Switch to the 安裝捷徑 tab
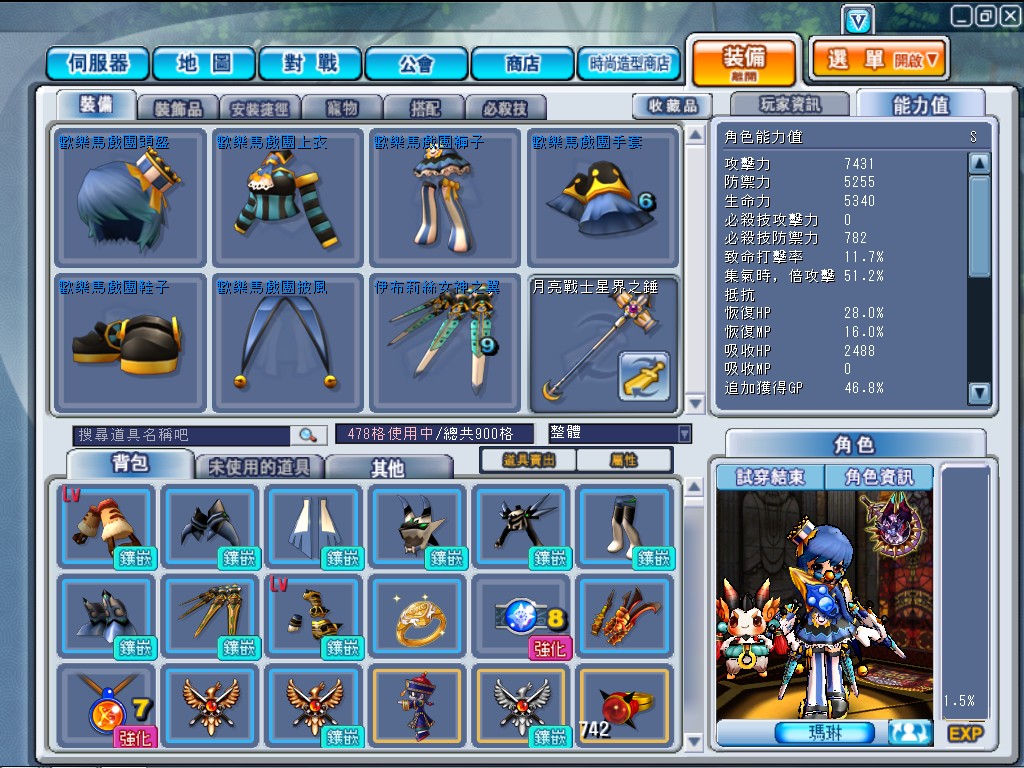 coord(260,108)
